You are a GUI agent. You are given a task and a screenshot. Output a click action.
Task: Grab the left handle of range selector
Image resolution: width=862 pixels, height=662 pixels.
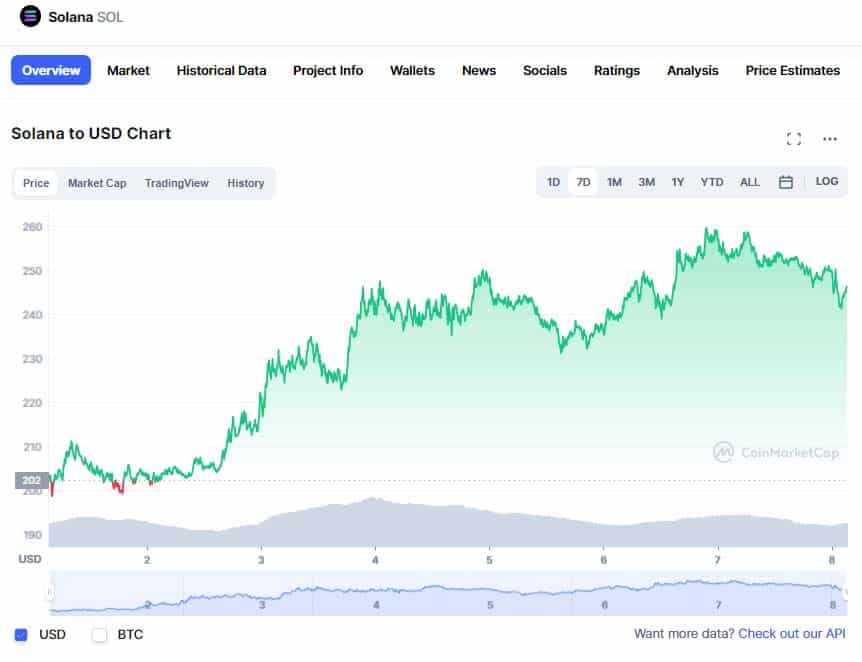[49, 593]
